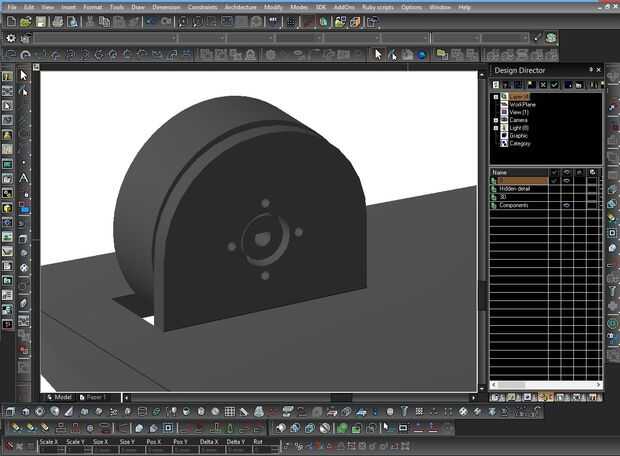Toggle visibility eye for layer 0
The height and width of the screenshot is (456, 620).
click(x=567, y=181)
